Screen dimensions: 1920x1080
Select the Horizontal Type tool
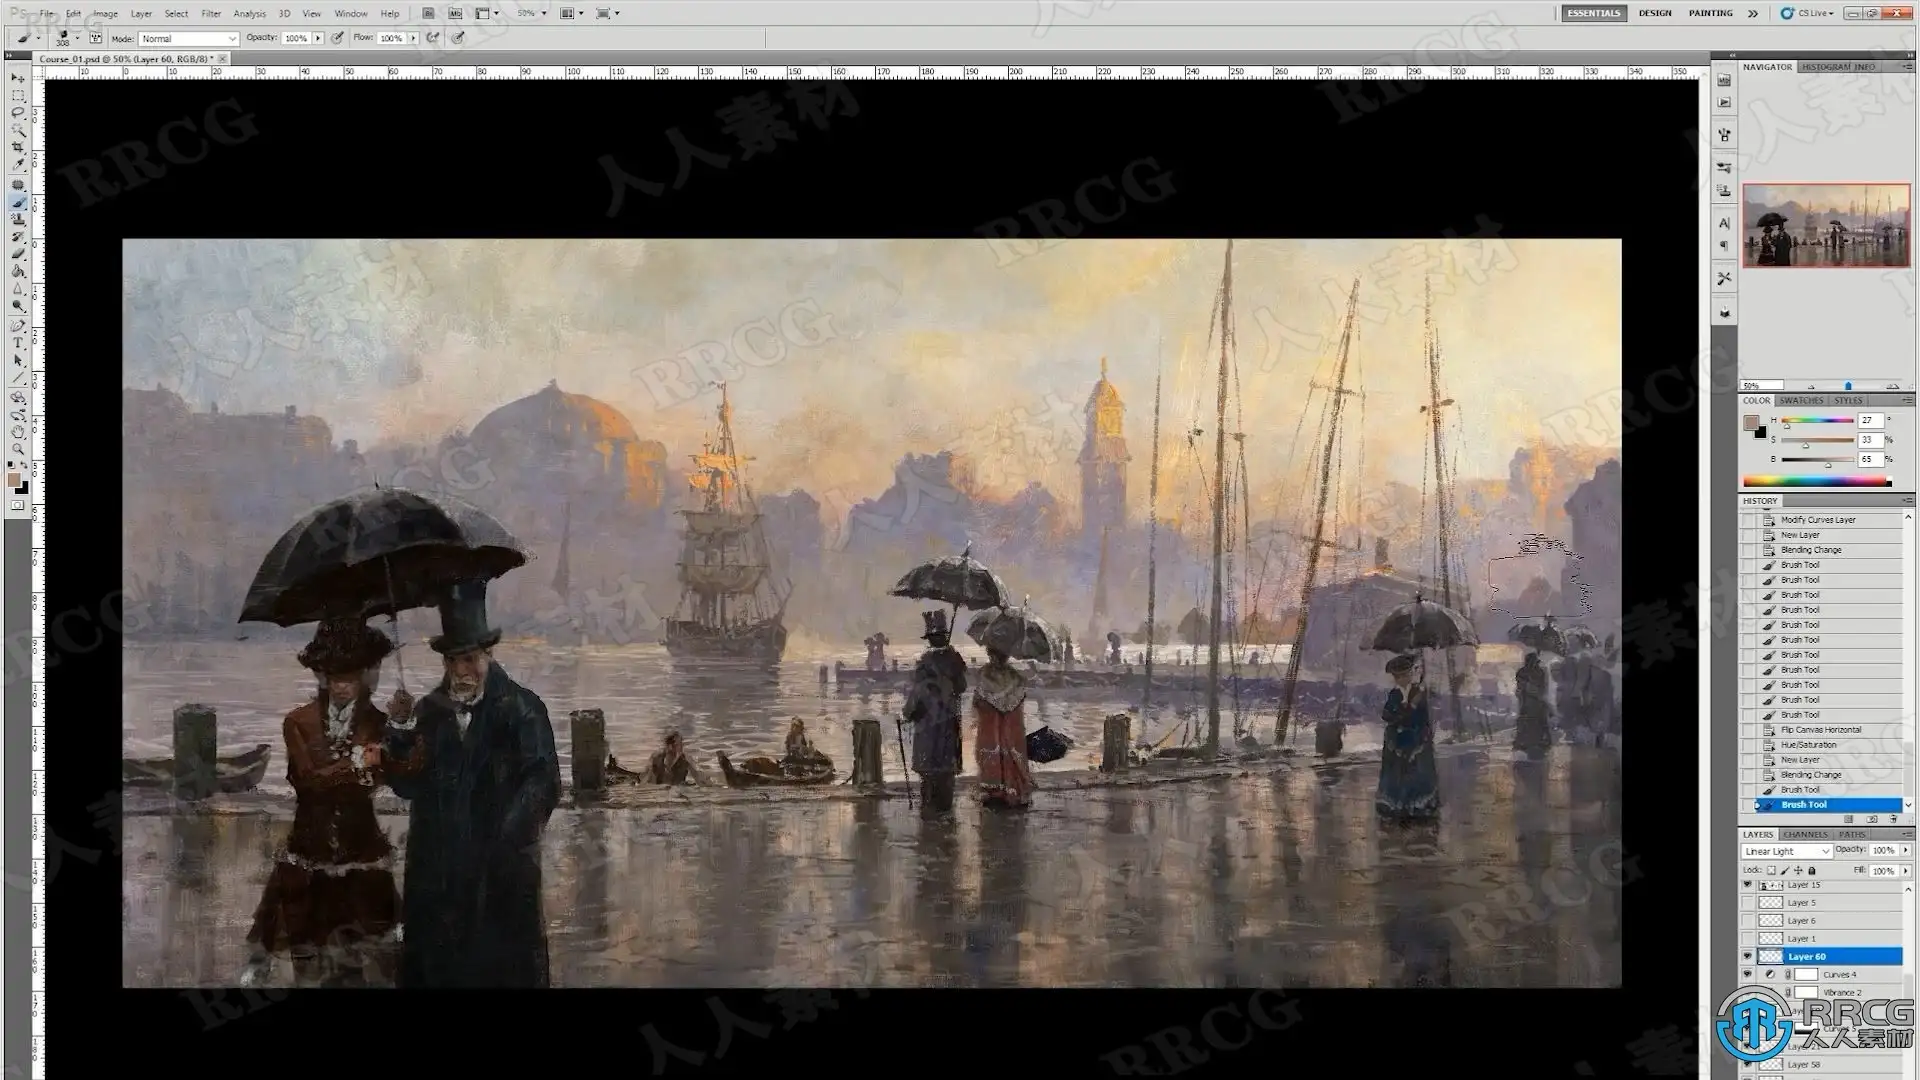point(18,343)
